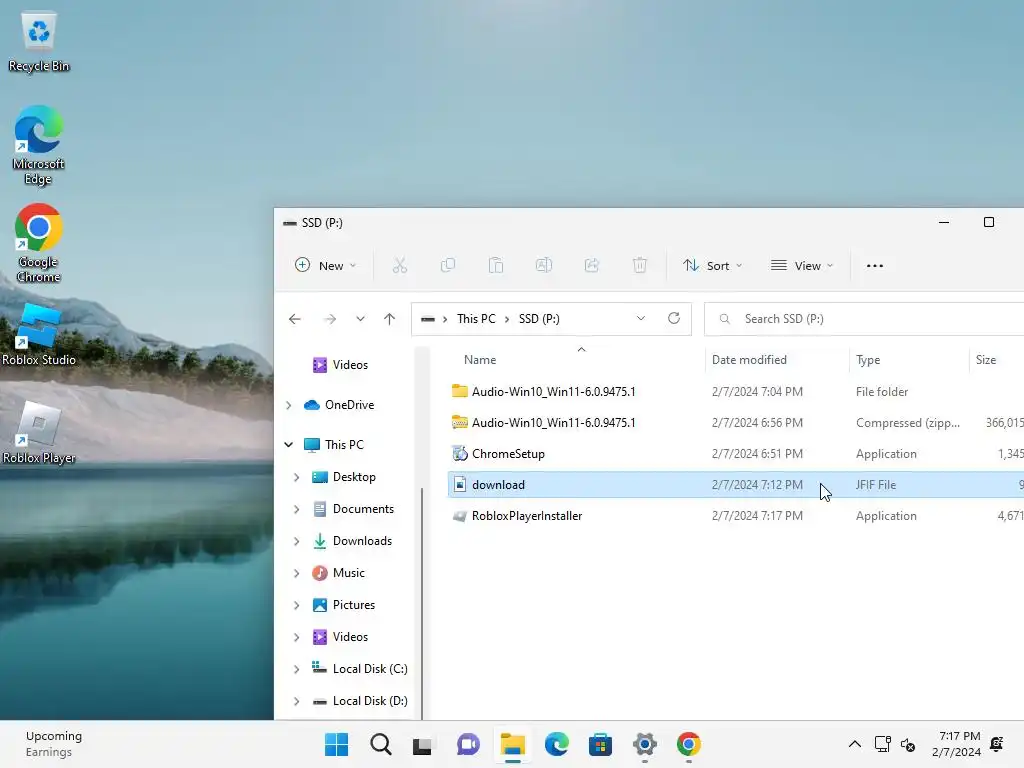Image resolution: width=1024 pixels, height=768 pixels.
Task: Select the Roblox Player desktop shortcut
Action: pyautogui.click(x=39, y=432)
